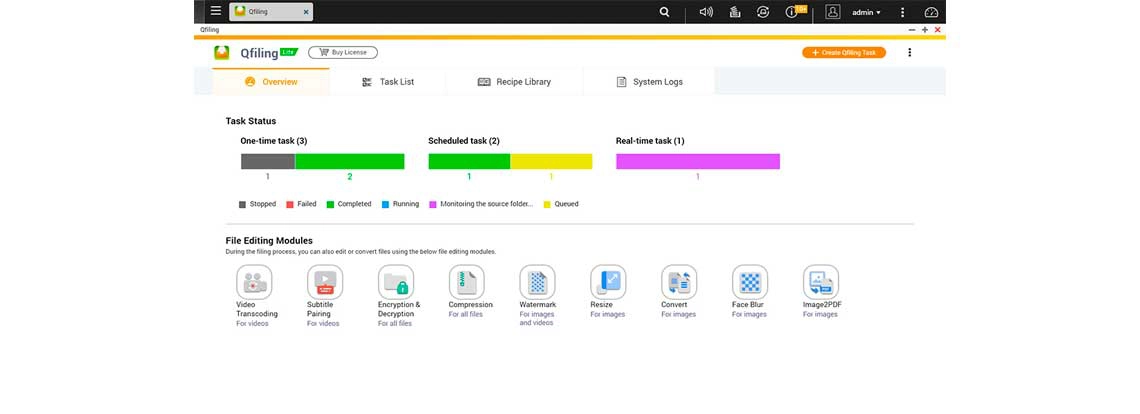Open the Convert module icon
The width and height of the screenshot is (1140, 414).
(679, 282)
